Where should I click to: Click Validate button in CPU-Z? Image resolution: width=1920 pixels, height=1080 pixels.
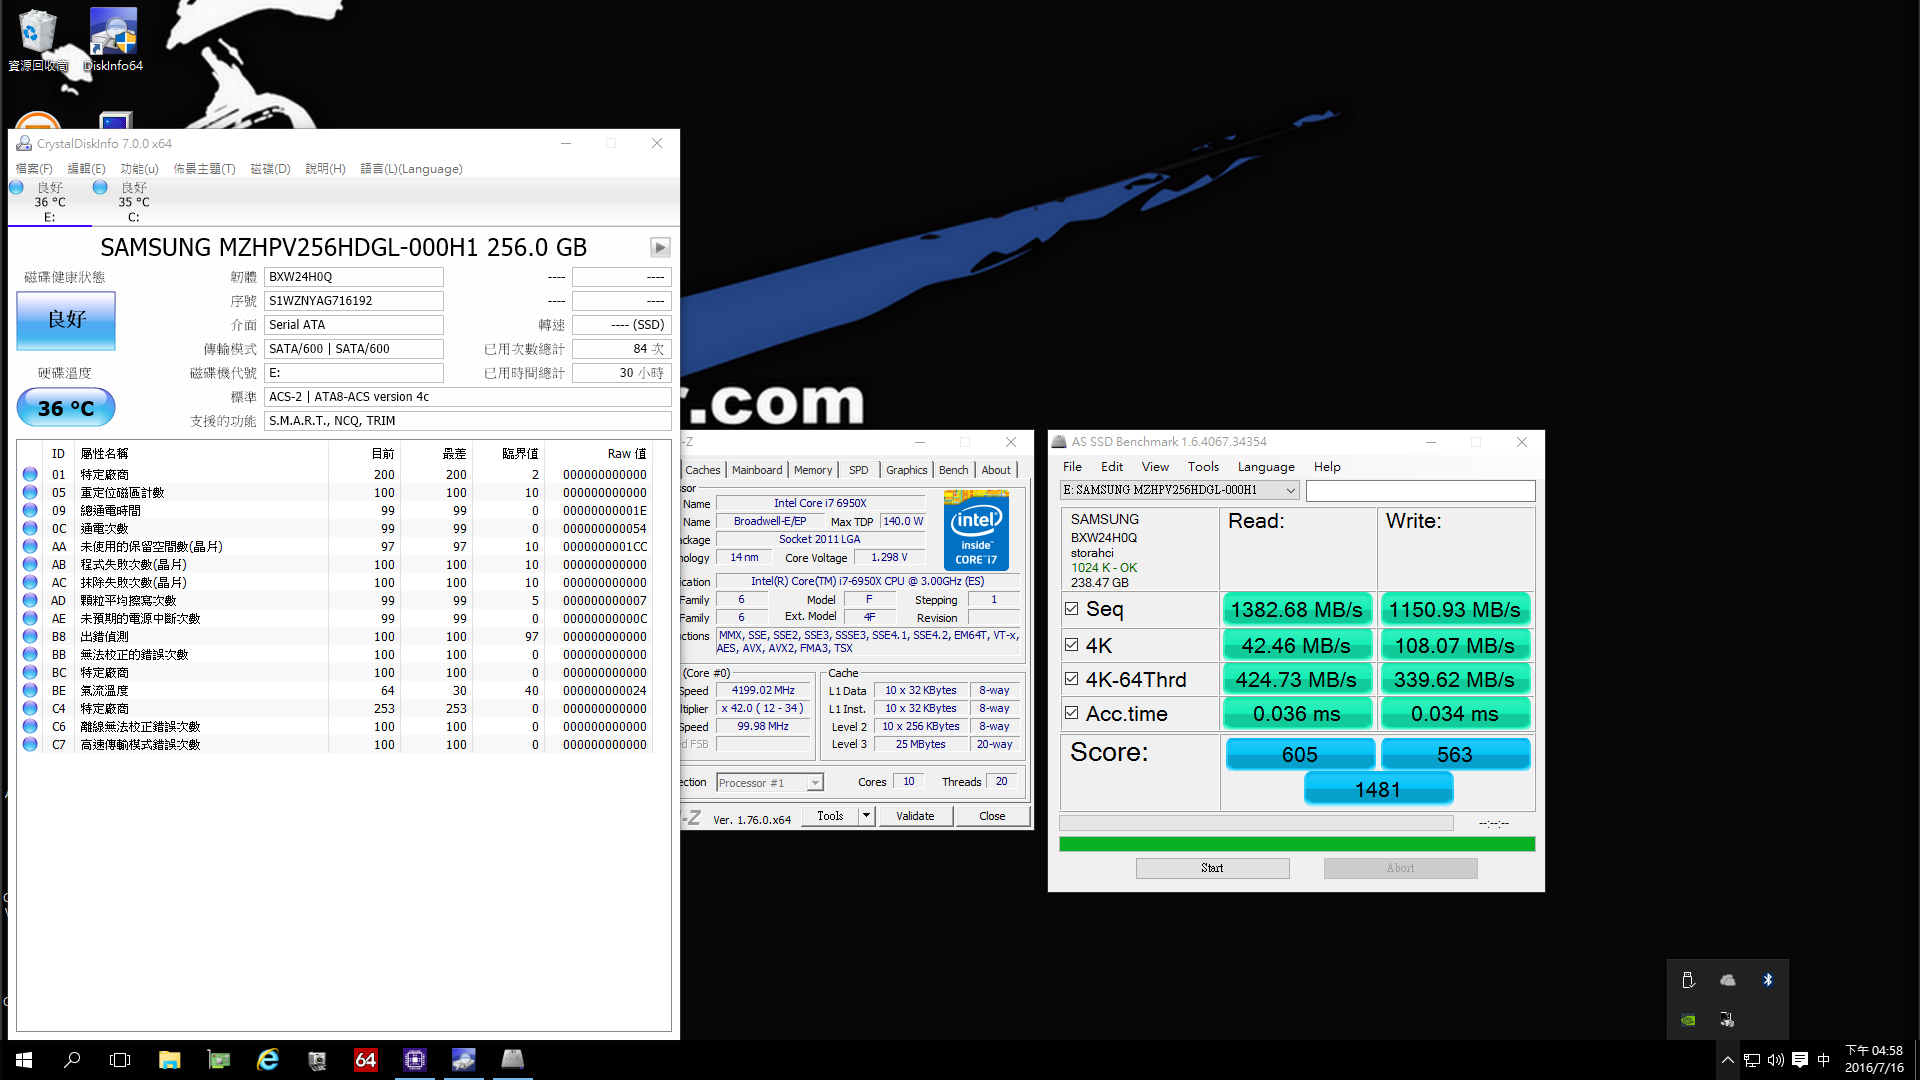(x=915, y=816)
